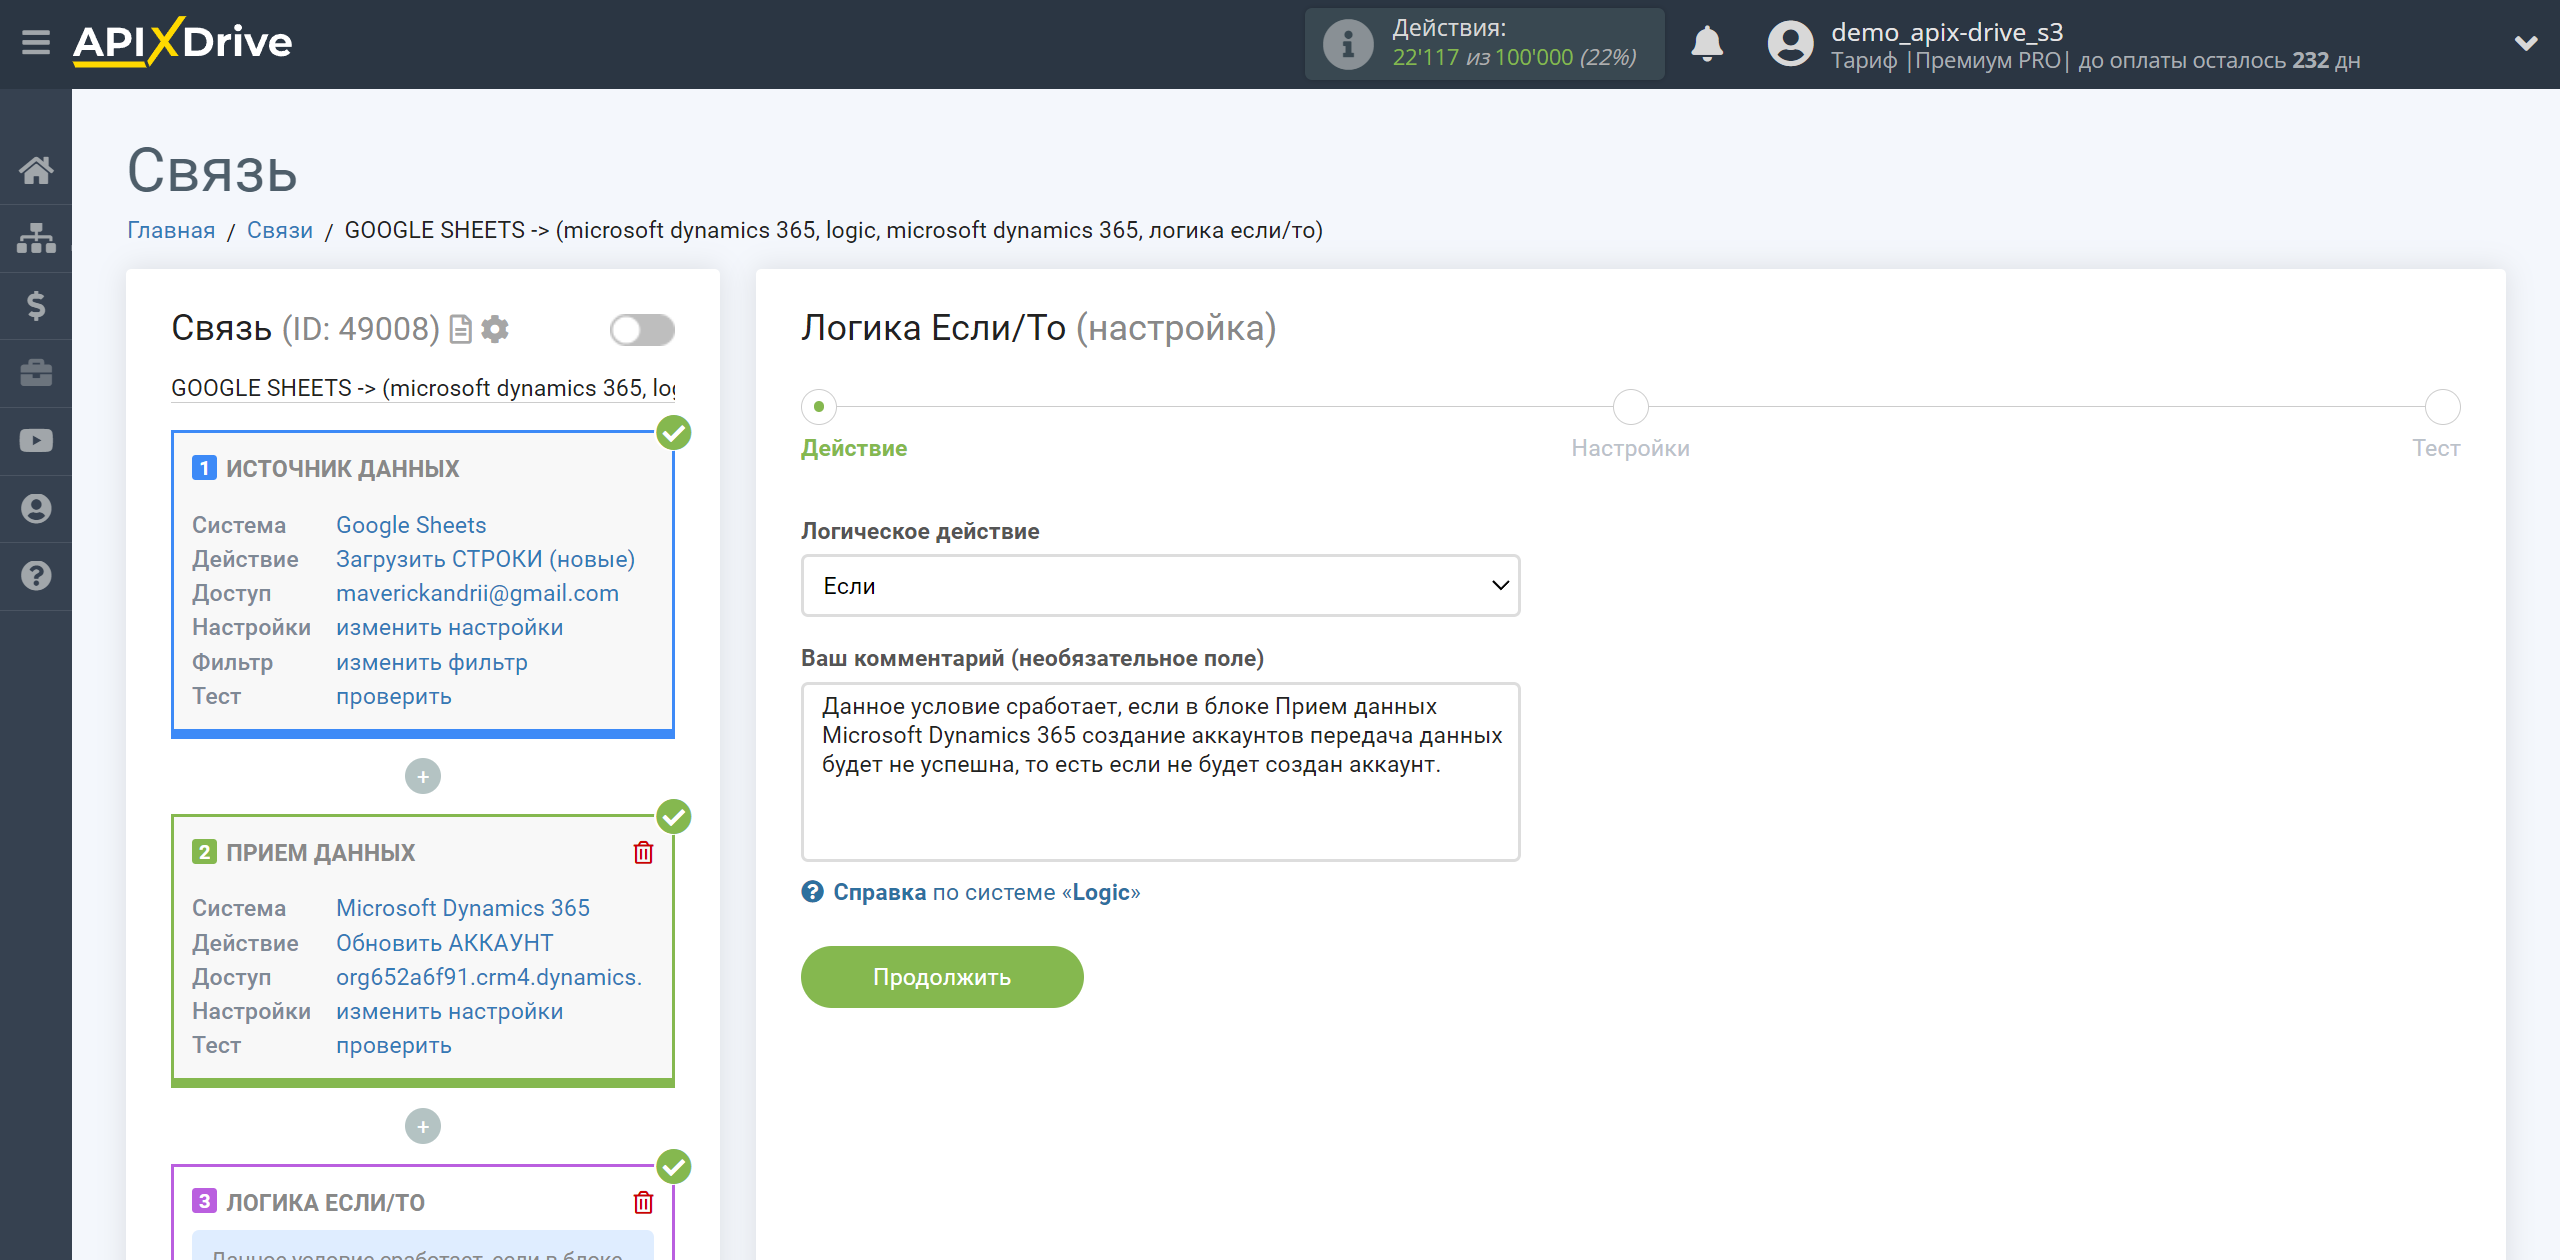2560x1260 pixels.
Task: Click Обновить АККАУНТ link
Action: point(444,943)
